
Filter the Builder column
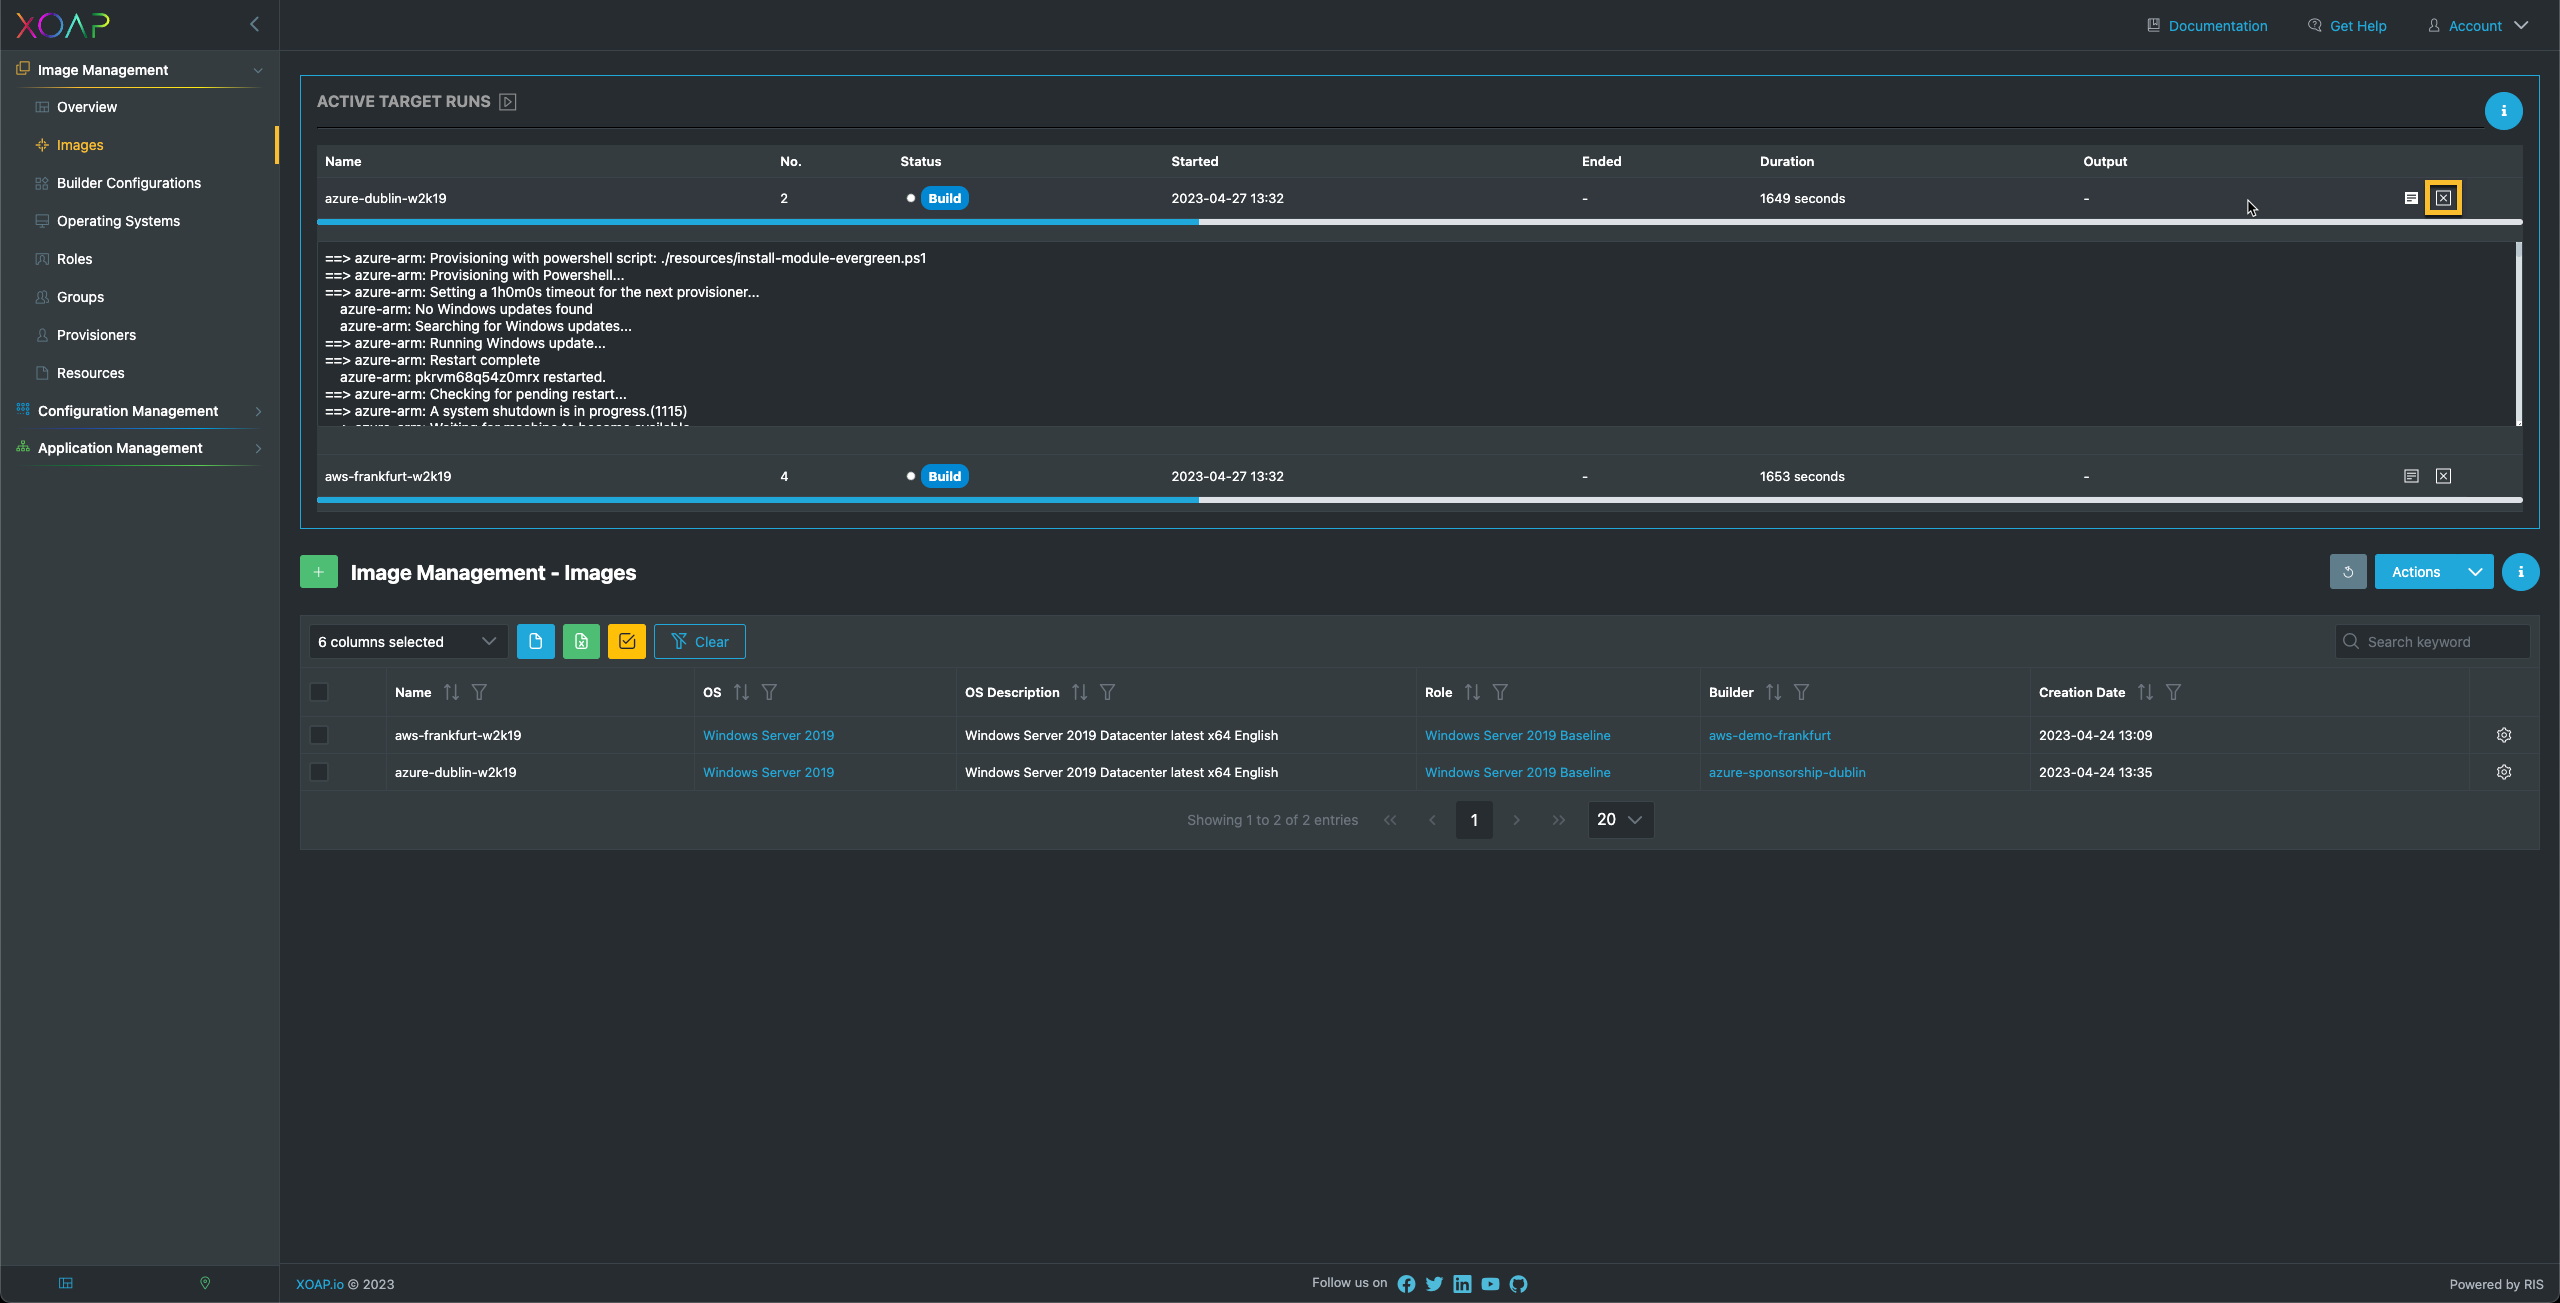pos(1801,692)
